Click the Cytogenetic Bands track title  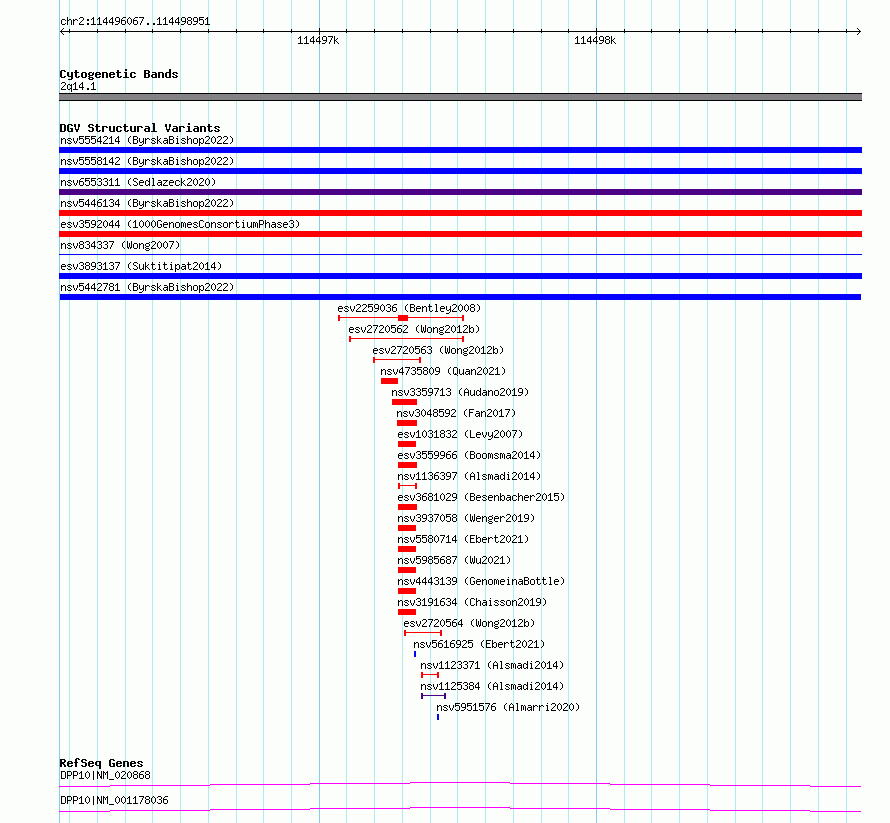tap(119, 74)
